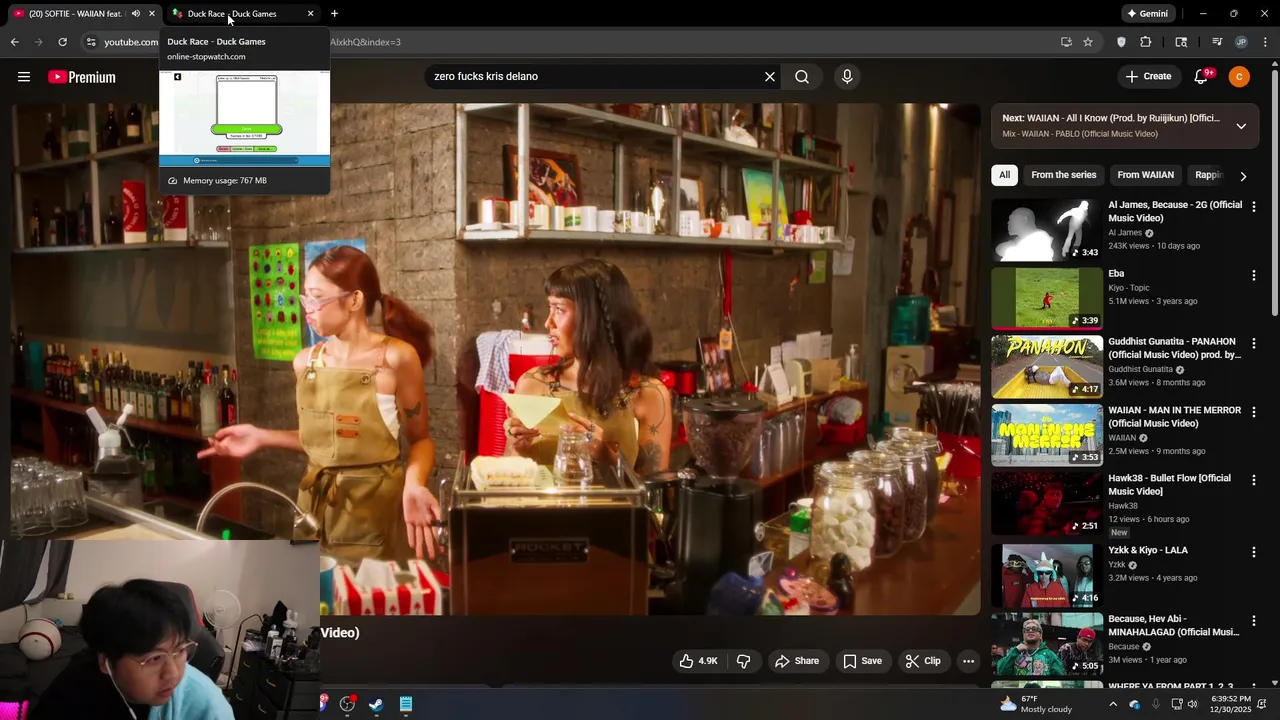Open the account avatar menu
The height and width of the screenshot is (720, 1280).
point(1239,76)
